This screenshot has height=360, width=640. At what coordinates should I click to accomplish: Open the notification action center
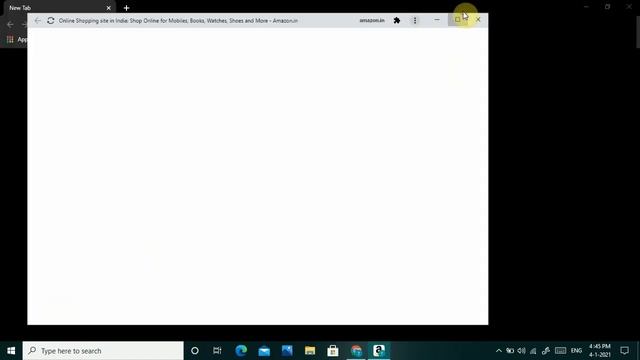[x=624, y=351]
